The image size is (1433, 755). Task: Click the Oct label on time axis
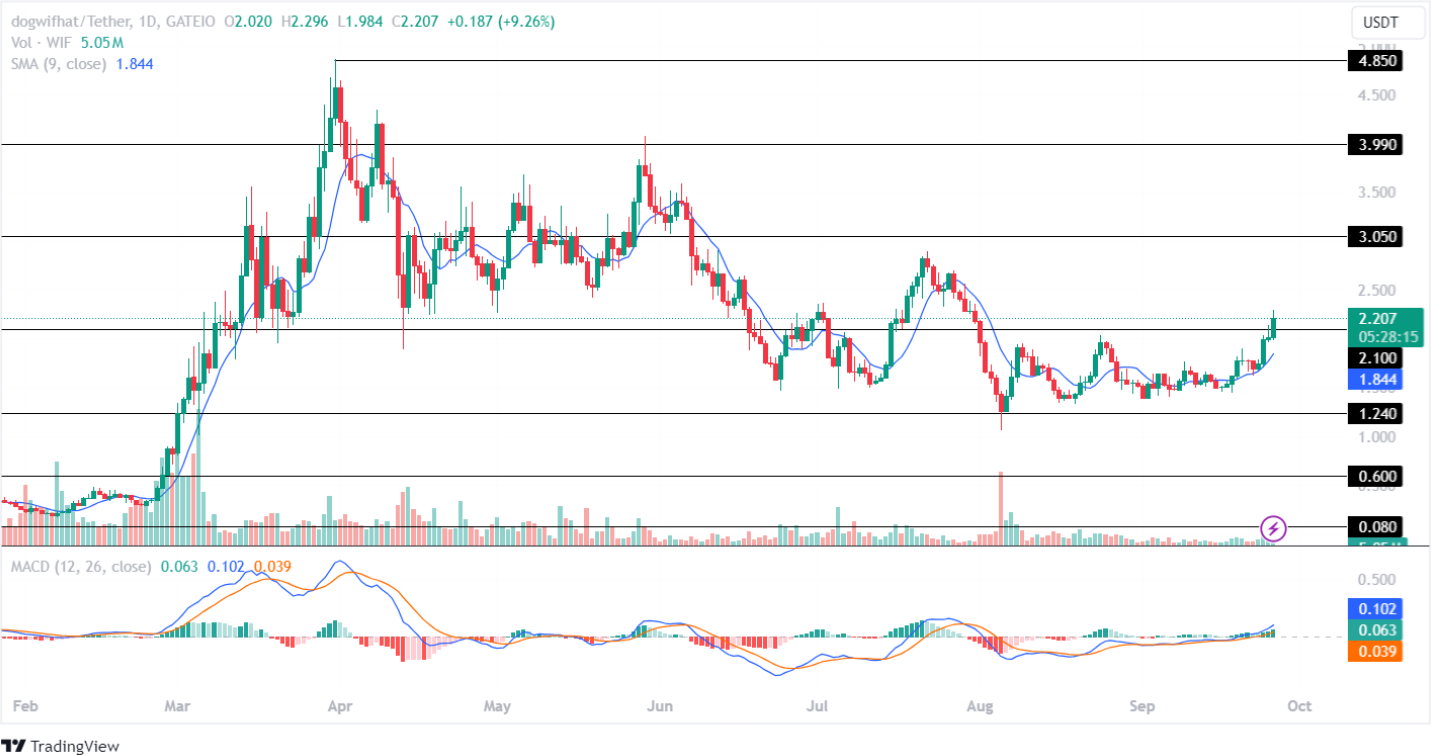1299,706
